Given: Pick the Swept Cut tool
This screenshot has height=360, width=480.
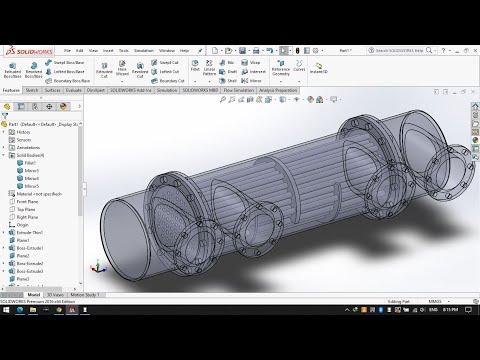Looking at the screenshot, I should click(165, 62).
